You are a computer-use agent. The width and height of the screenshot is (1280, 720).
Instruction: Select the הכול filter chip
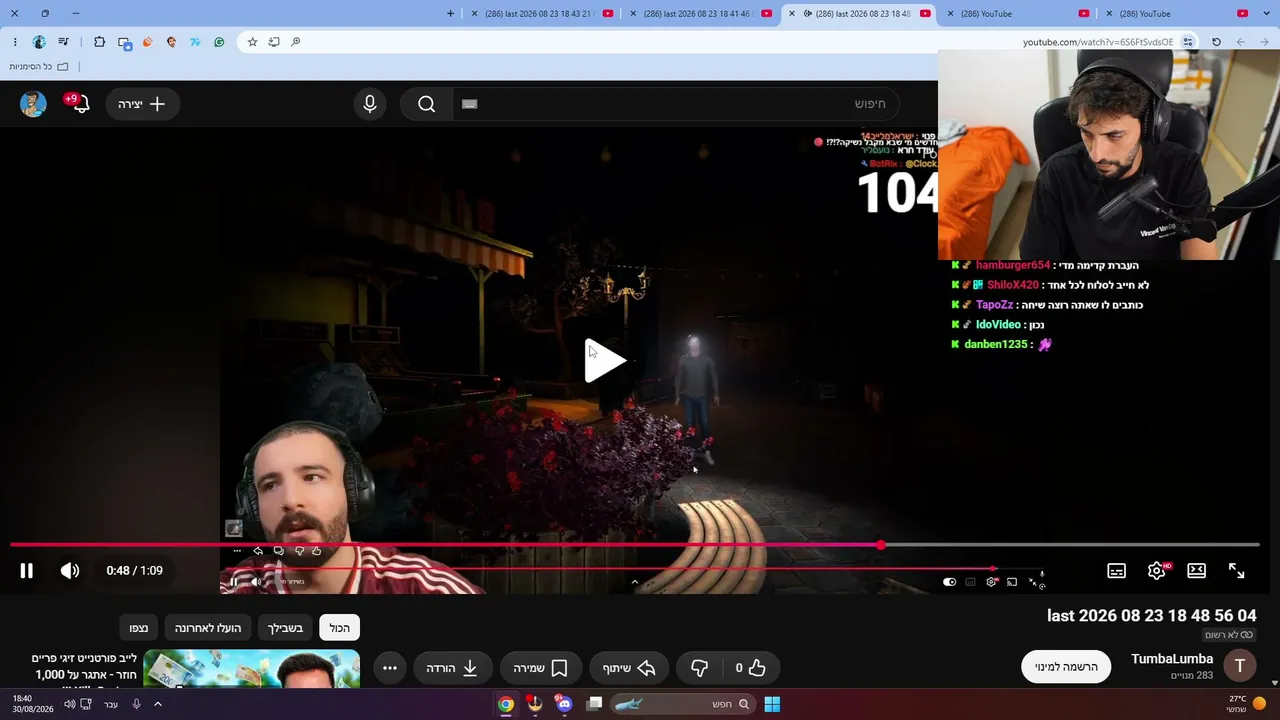340,628
